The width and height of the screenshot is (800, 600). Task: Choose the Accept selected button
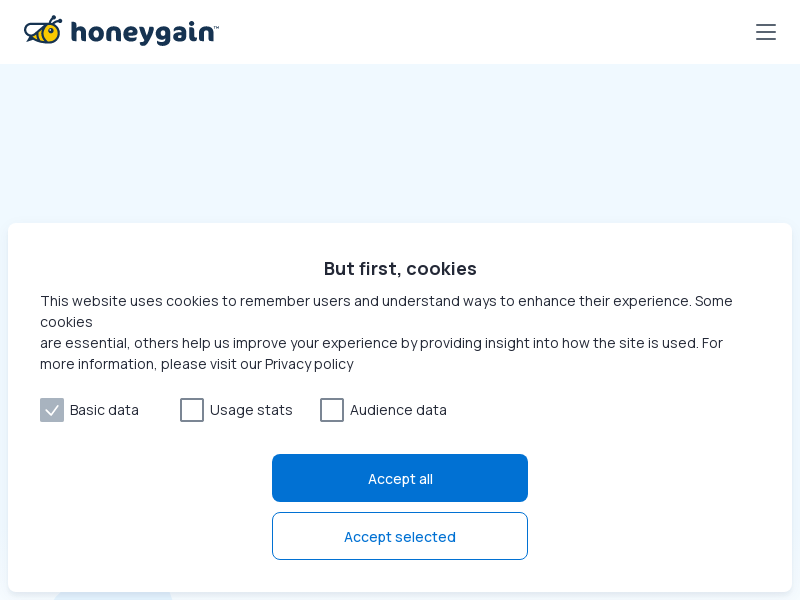(x=400, y=536)
